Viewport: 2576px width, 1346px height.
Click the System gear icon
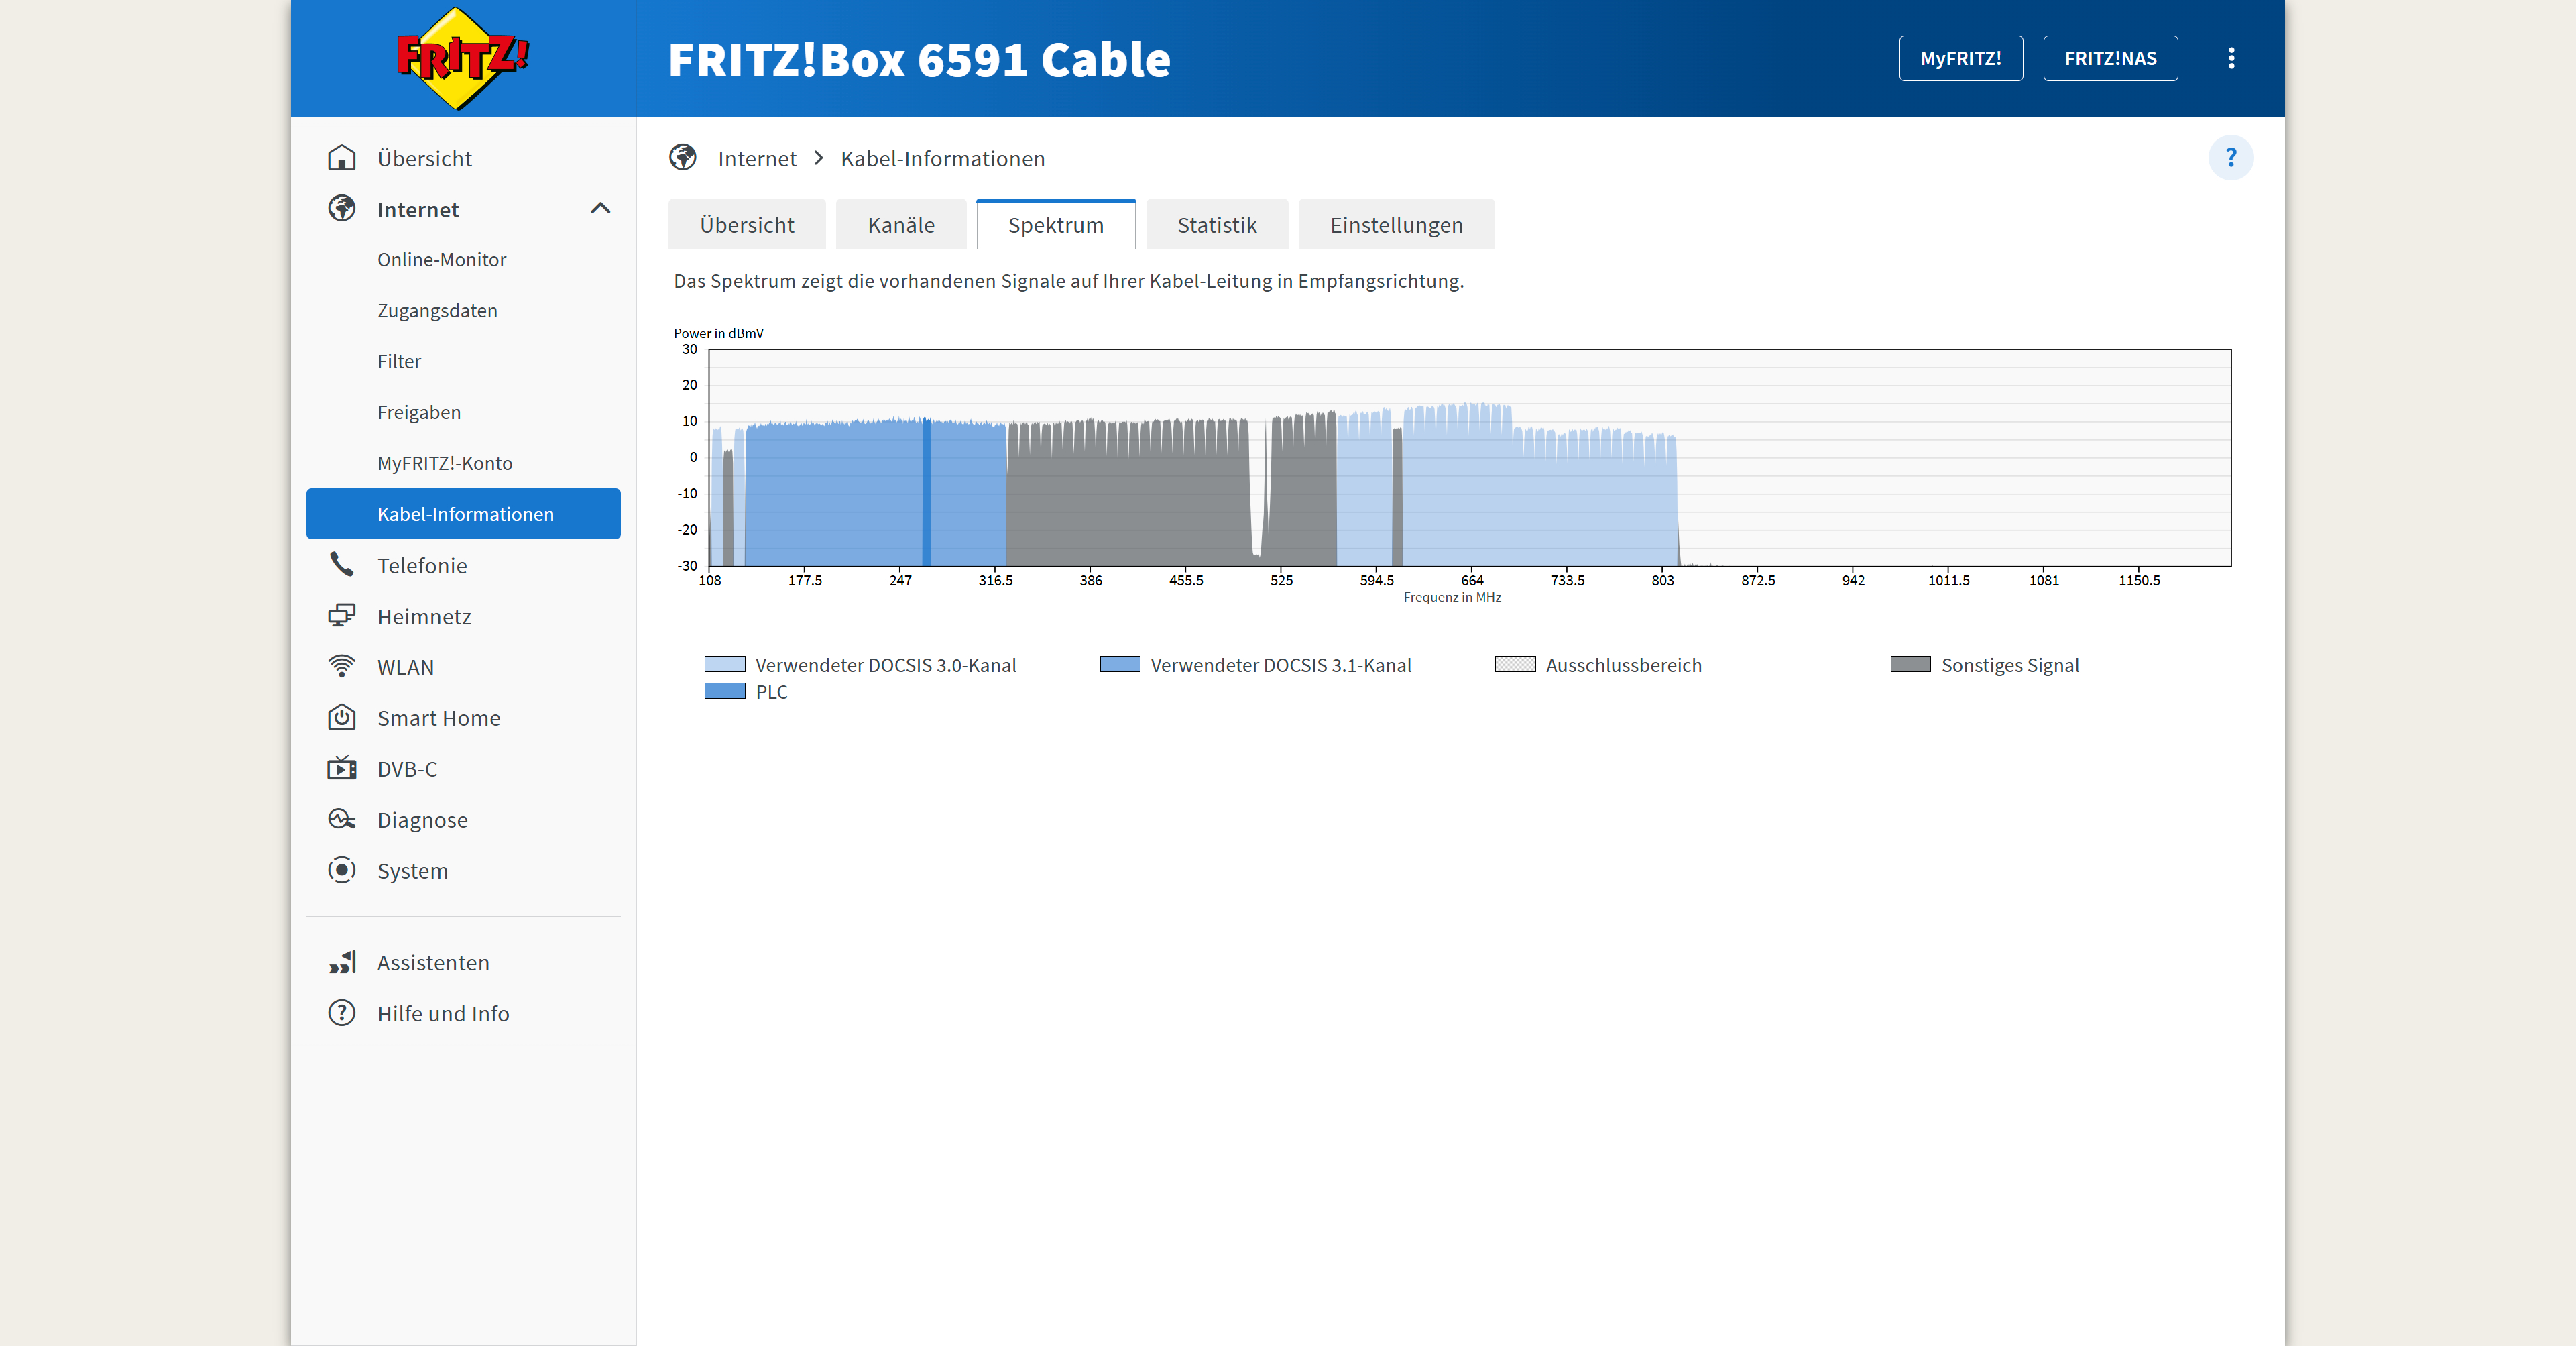pyautogui.click(x=341, y=870)
